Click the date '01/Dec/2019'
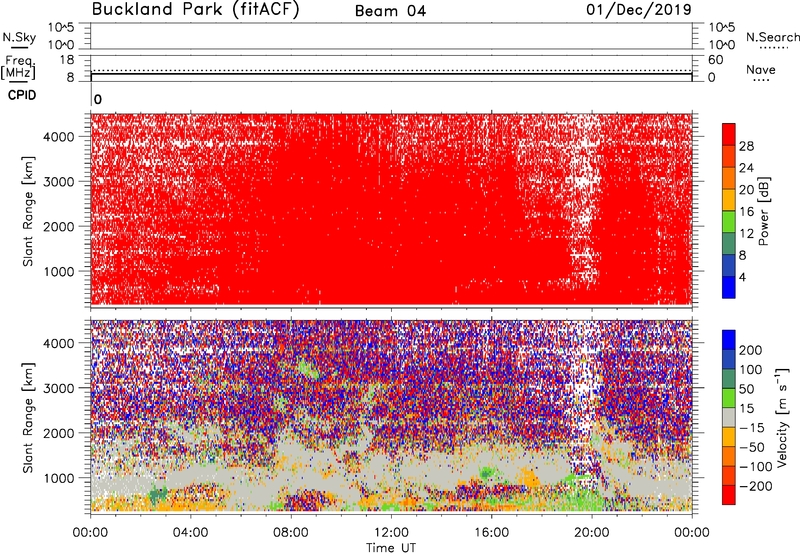 639,10
